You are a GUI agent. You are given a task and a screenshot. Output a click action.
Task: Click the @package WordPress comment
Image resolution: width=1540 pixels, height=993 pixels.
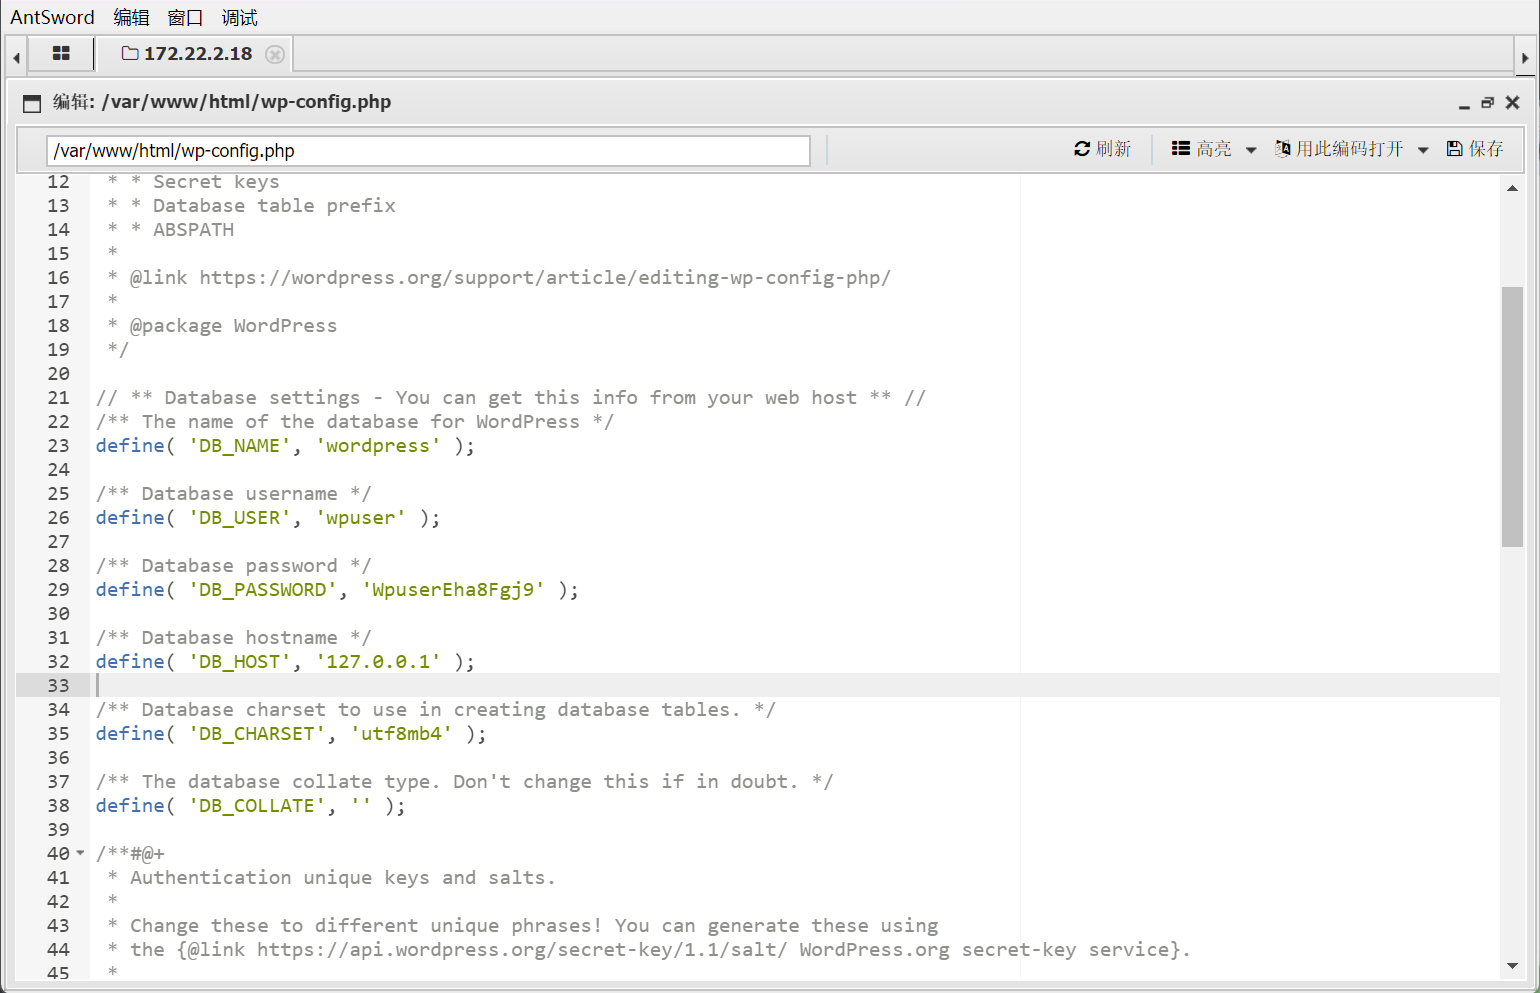233,326
